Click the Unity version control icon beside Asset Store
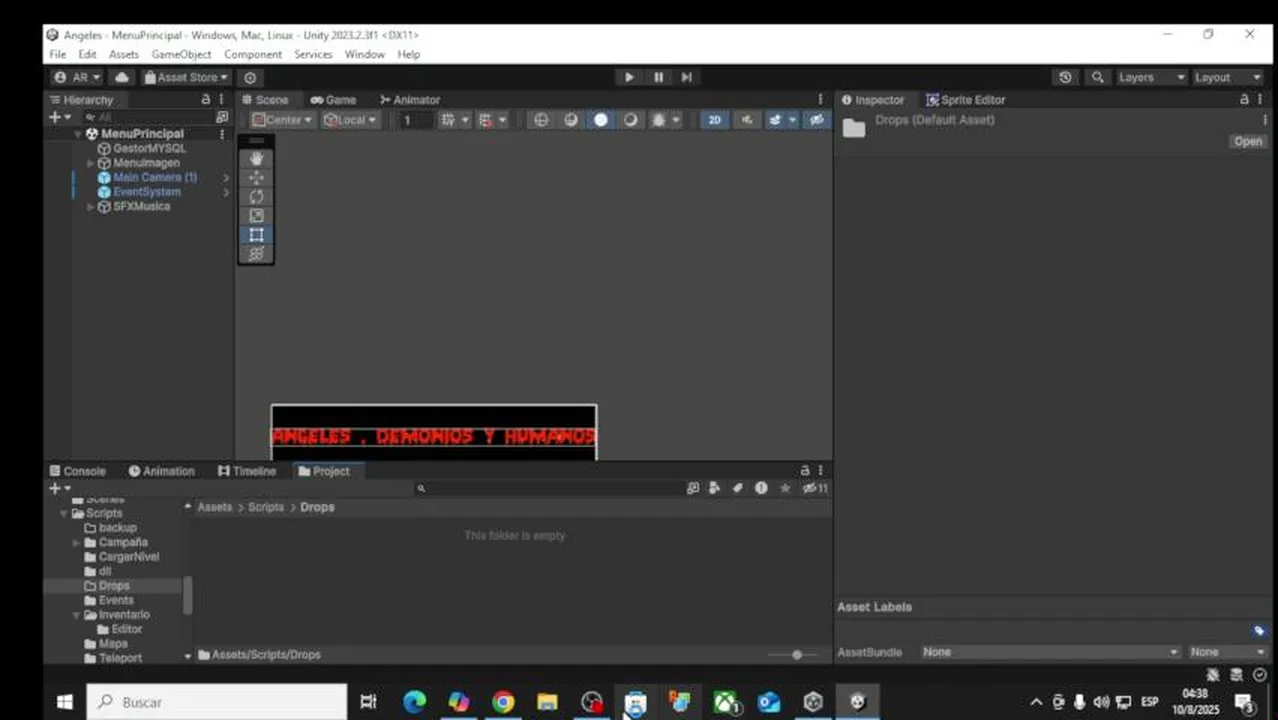 [x=250, y=77]
